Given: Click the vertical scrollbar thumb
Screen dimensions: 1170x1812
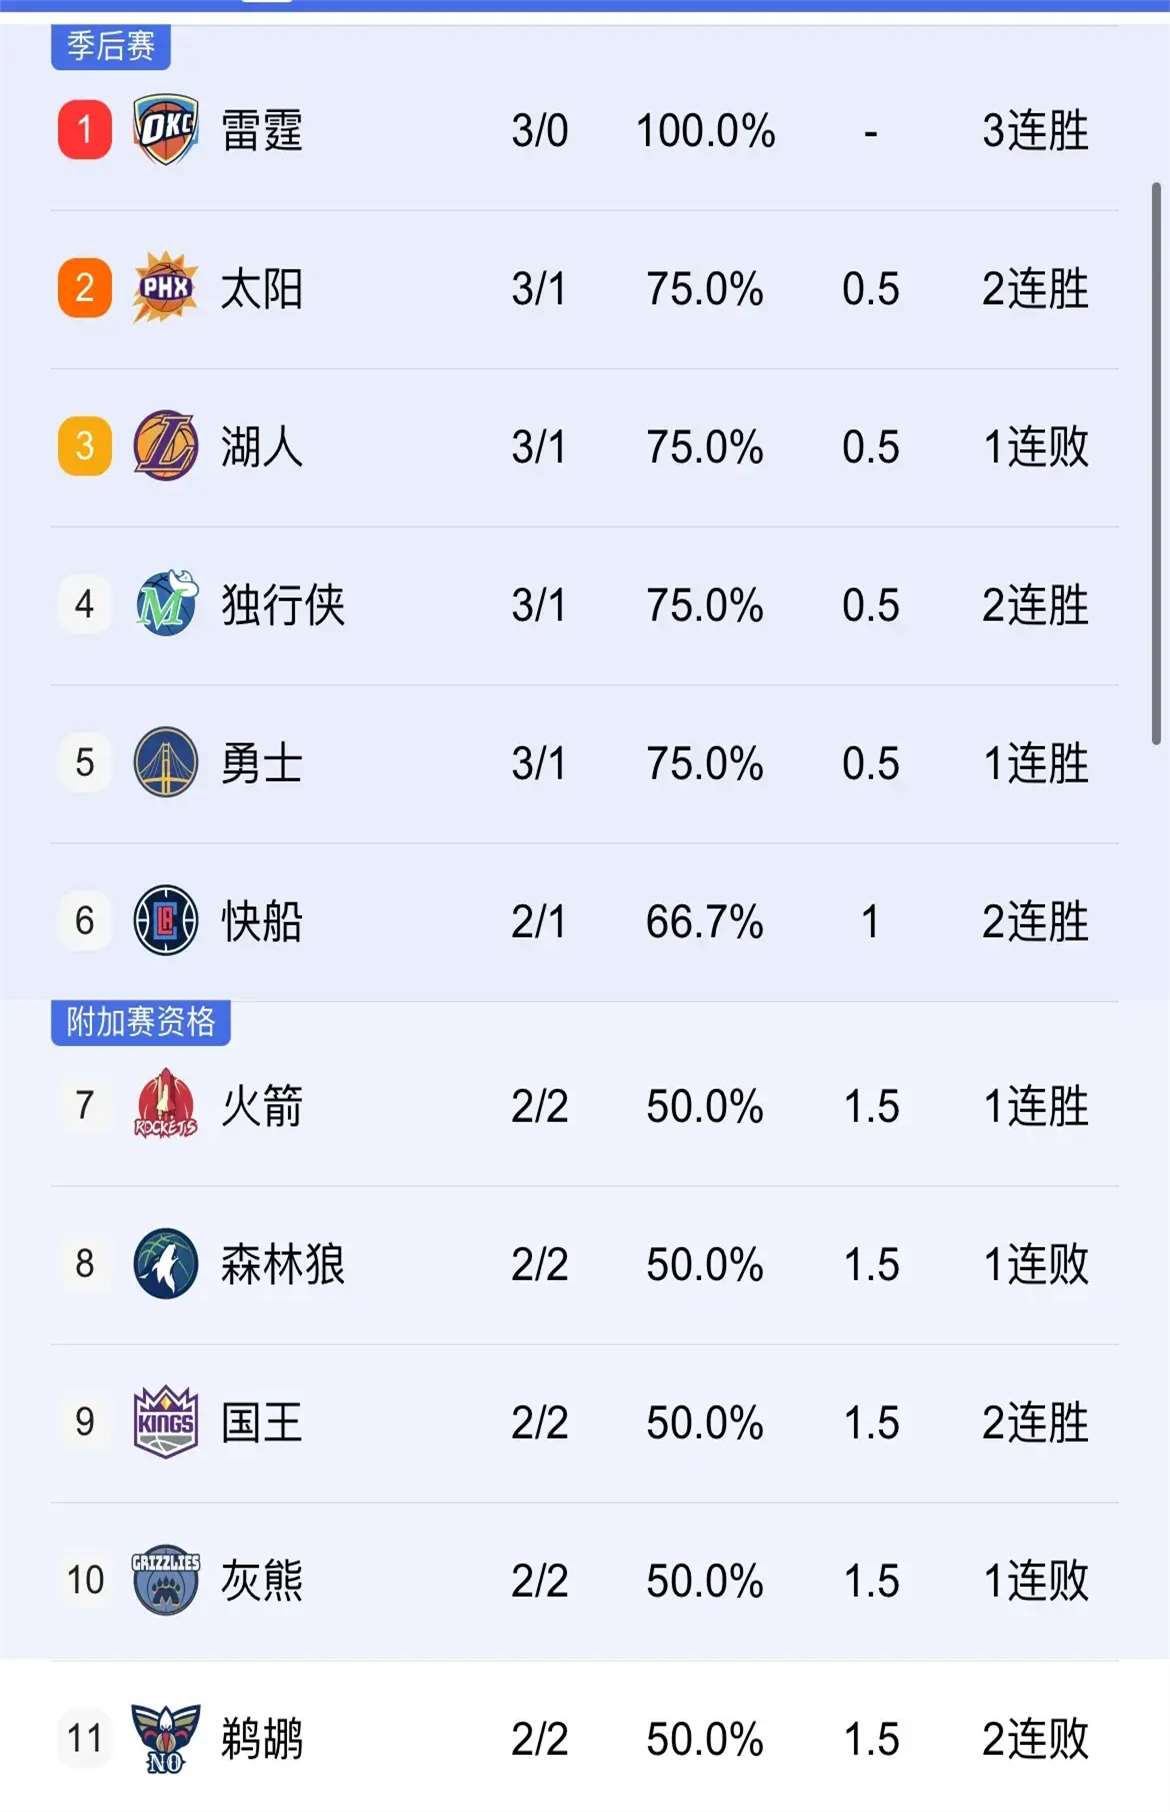Looking at the screenshot, I should click(x=1156, y=463).
